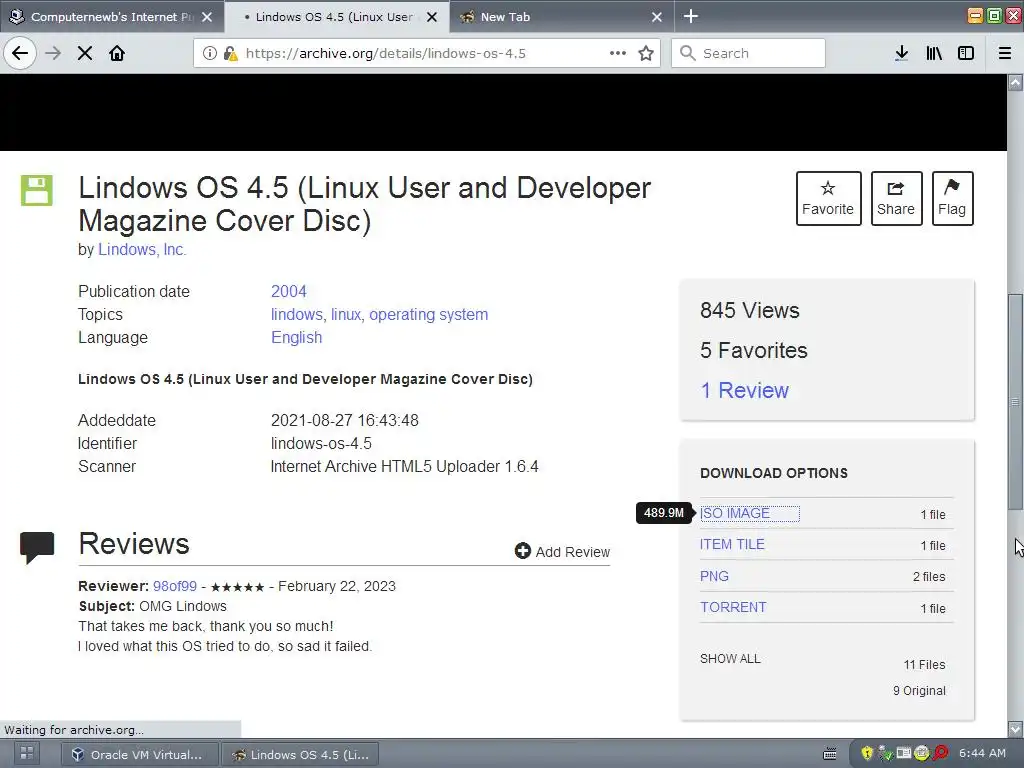Click the scrollbar down arrow
Image resolution: width=1024 pixels, height=768 pixels.
pyautogui.click(x=1016, y=728)
